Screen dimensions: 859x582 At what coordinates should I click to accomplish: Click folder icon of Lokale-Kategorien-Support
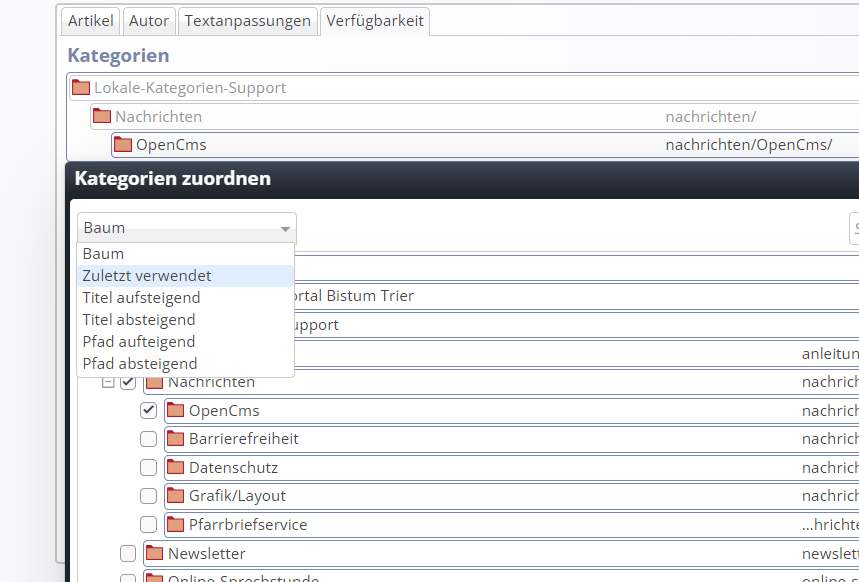click(x=81, y=88)
